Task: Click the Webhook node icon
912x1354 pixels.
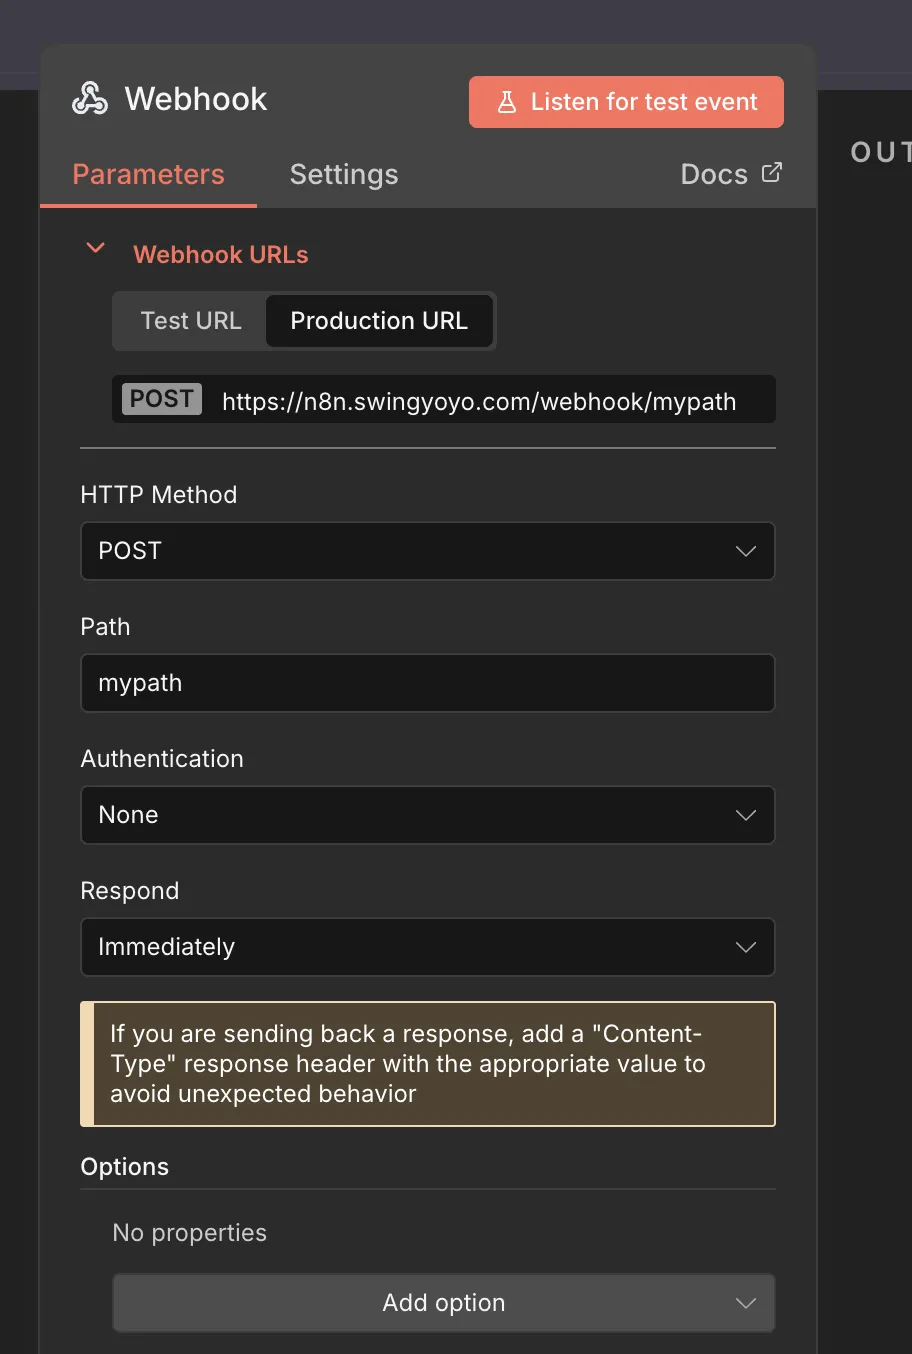Action: (89, 98)
